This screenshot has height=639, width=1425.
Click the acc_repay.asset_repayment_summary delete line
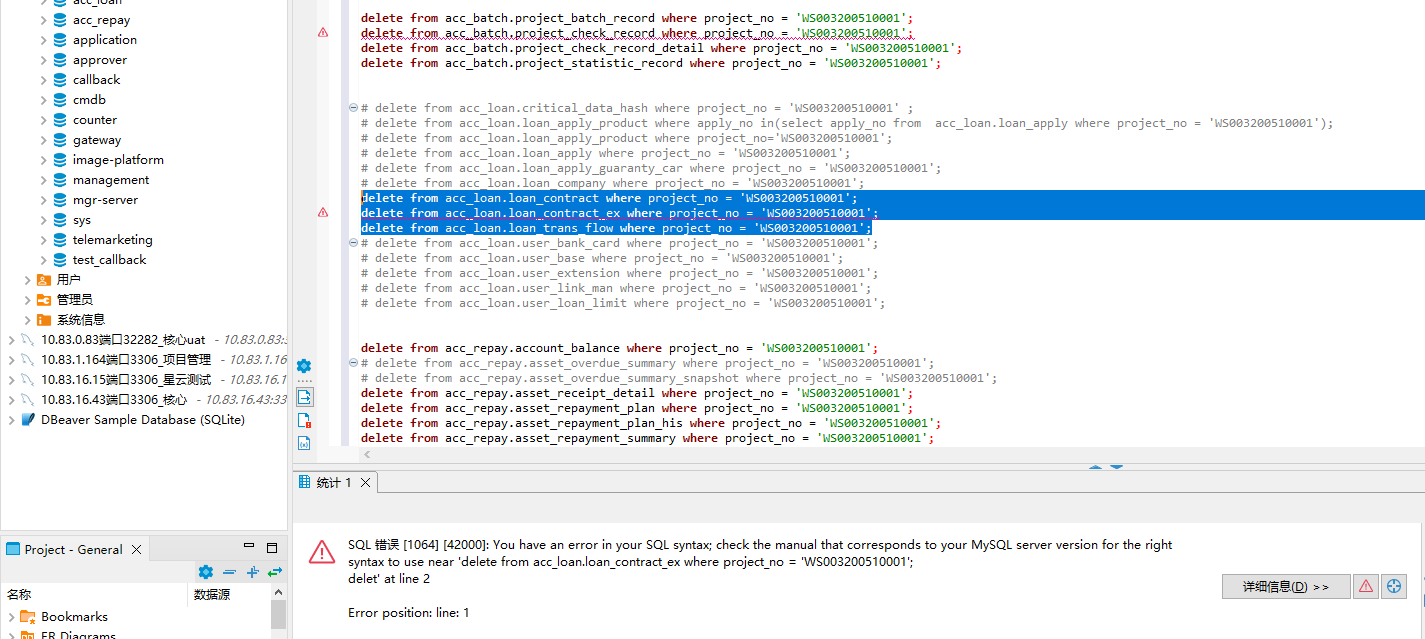click(648, 438)
